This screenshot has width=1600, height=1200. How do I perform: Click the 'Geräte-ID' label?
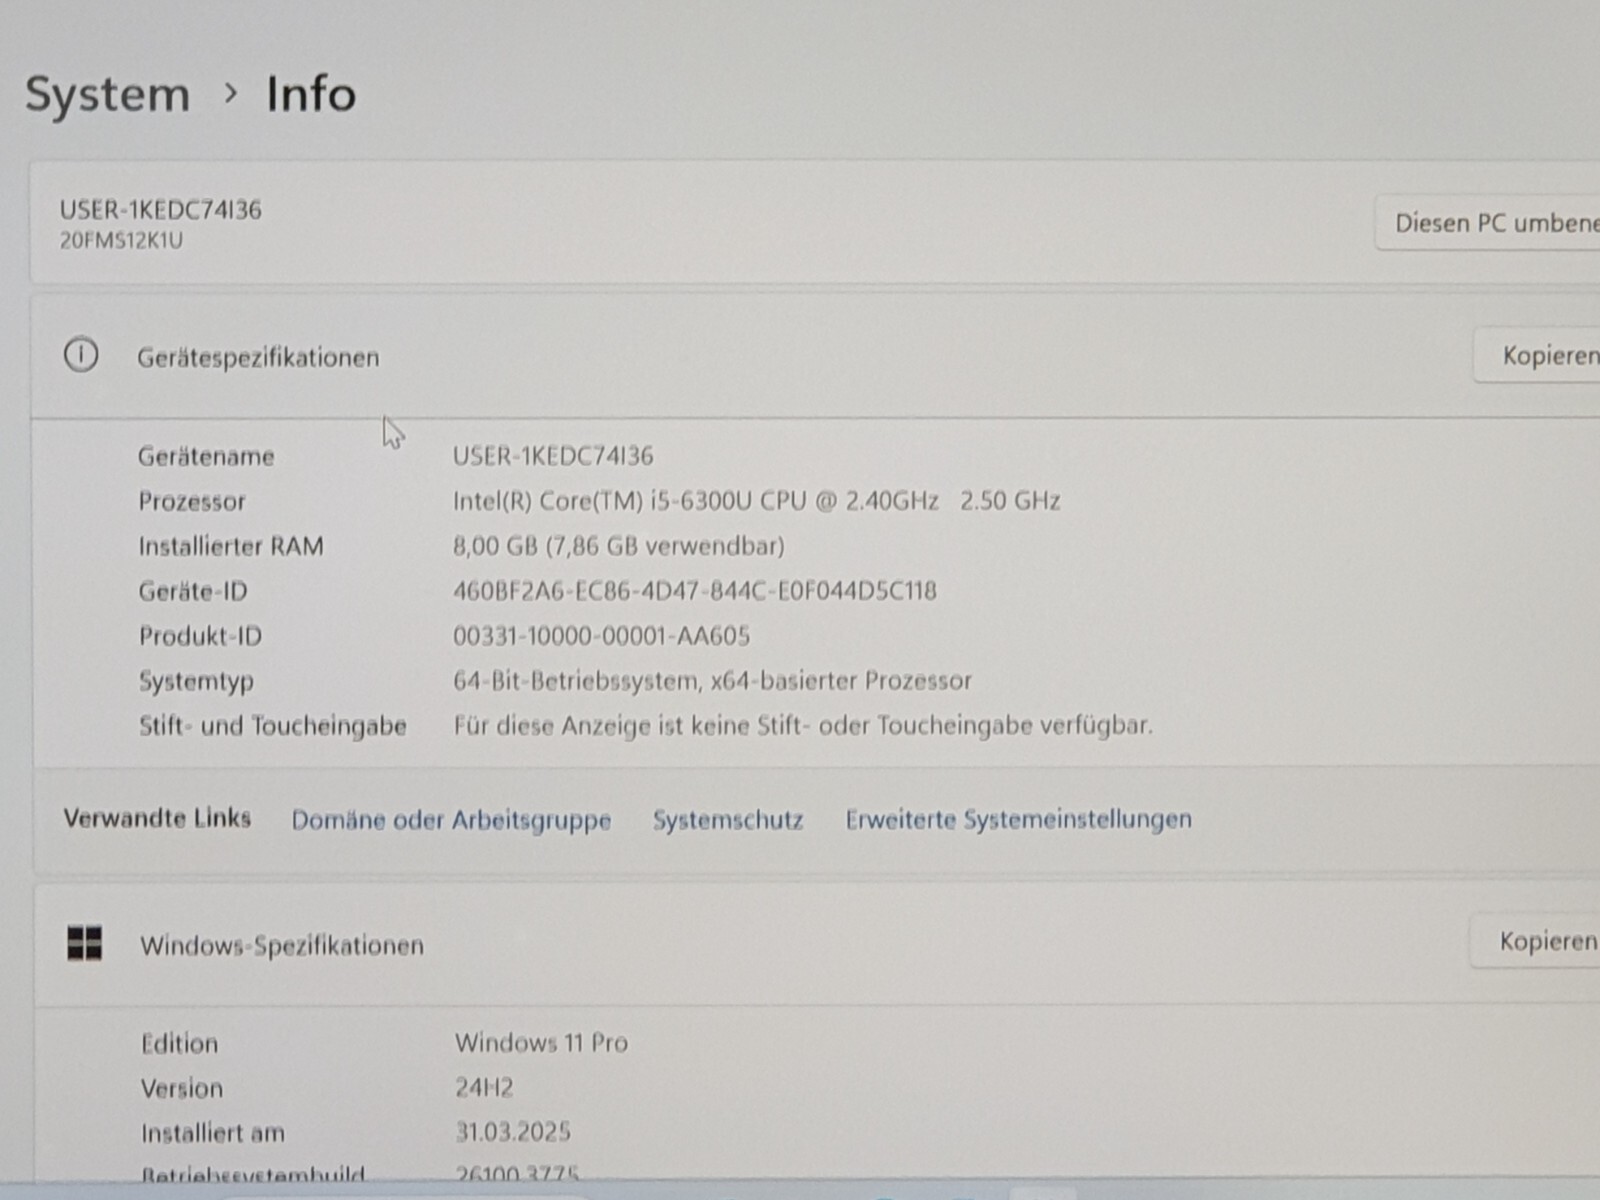point(193,592)
